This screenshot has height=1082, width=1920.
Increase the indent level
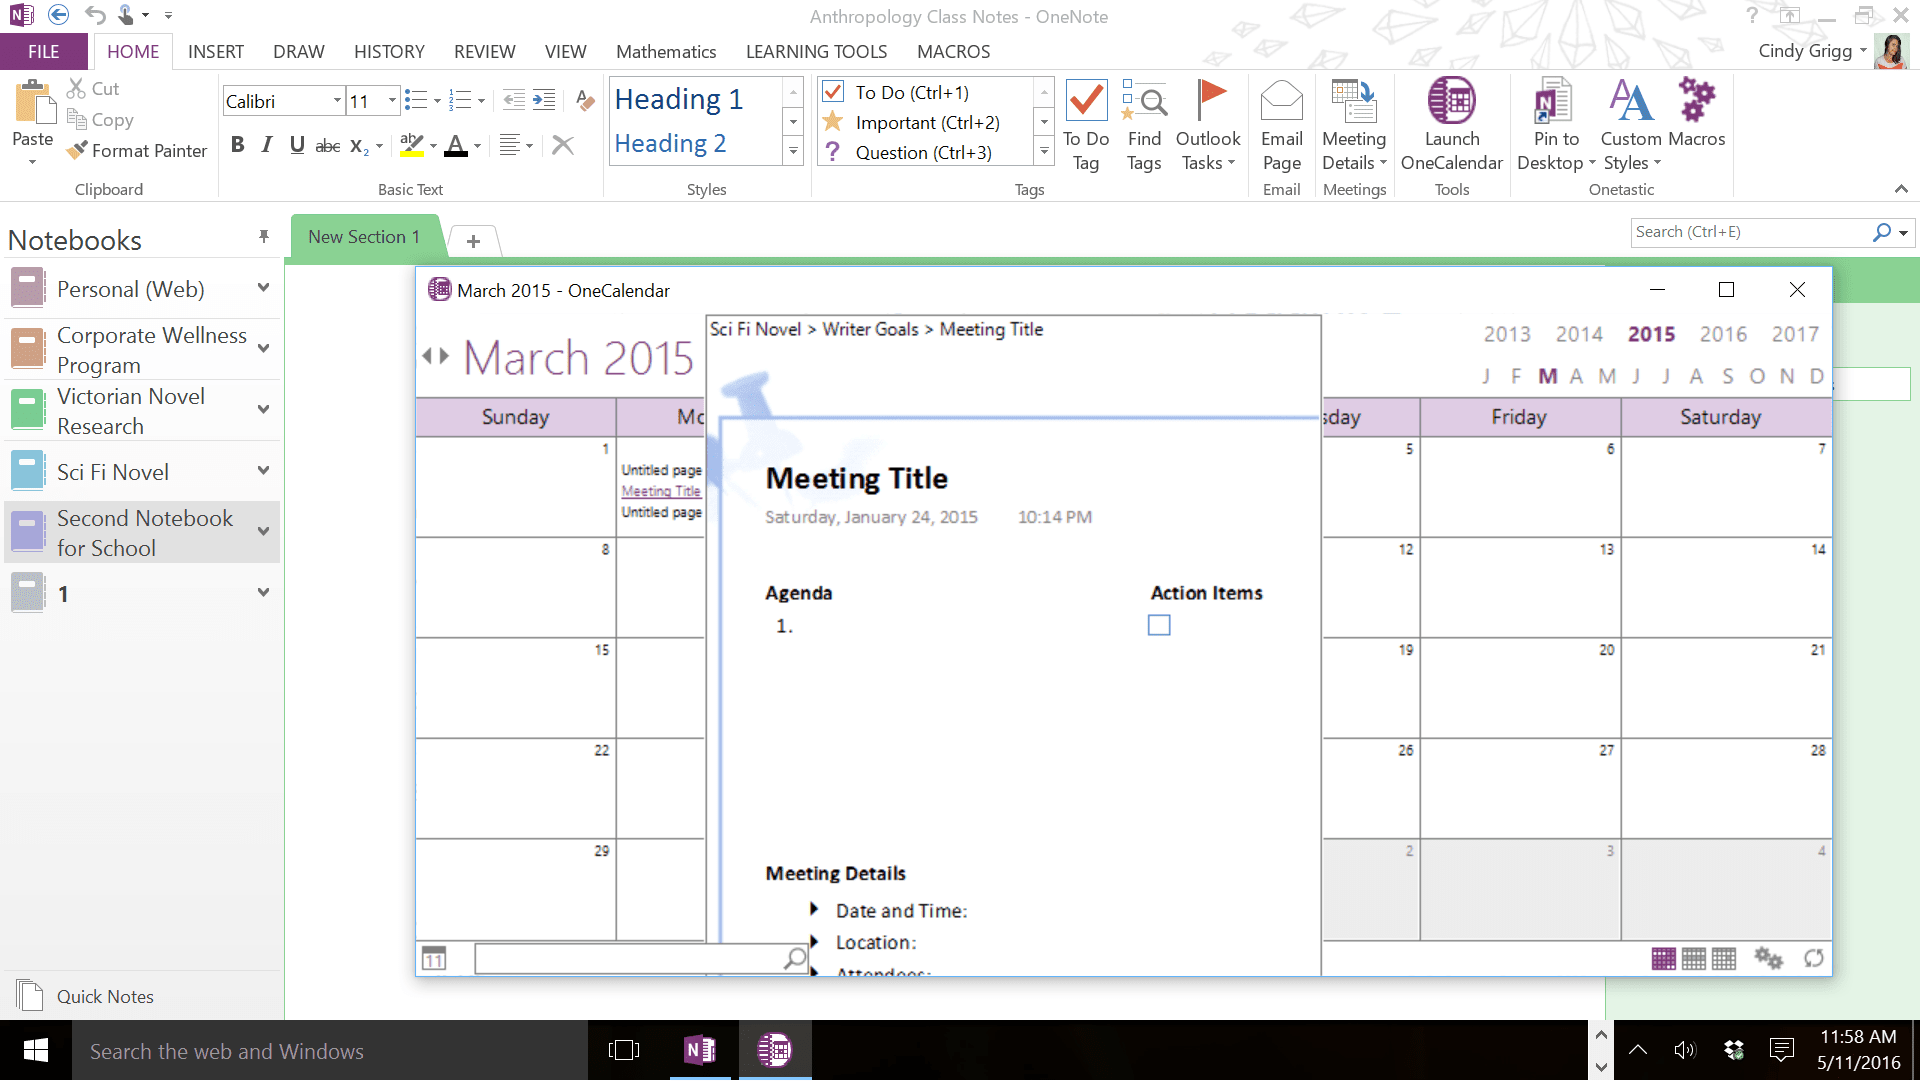click(x=544, y=100)
